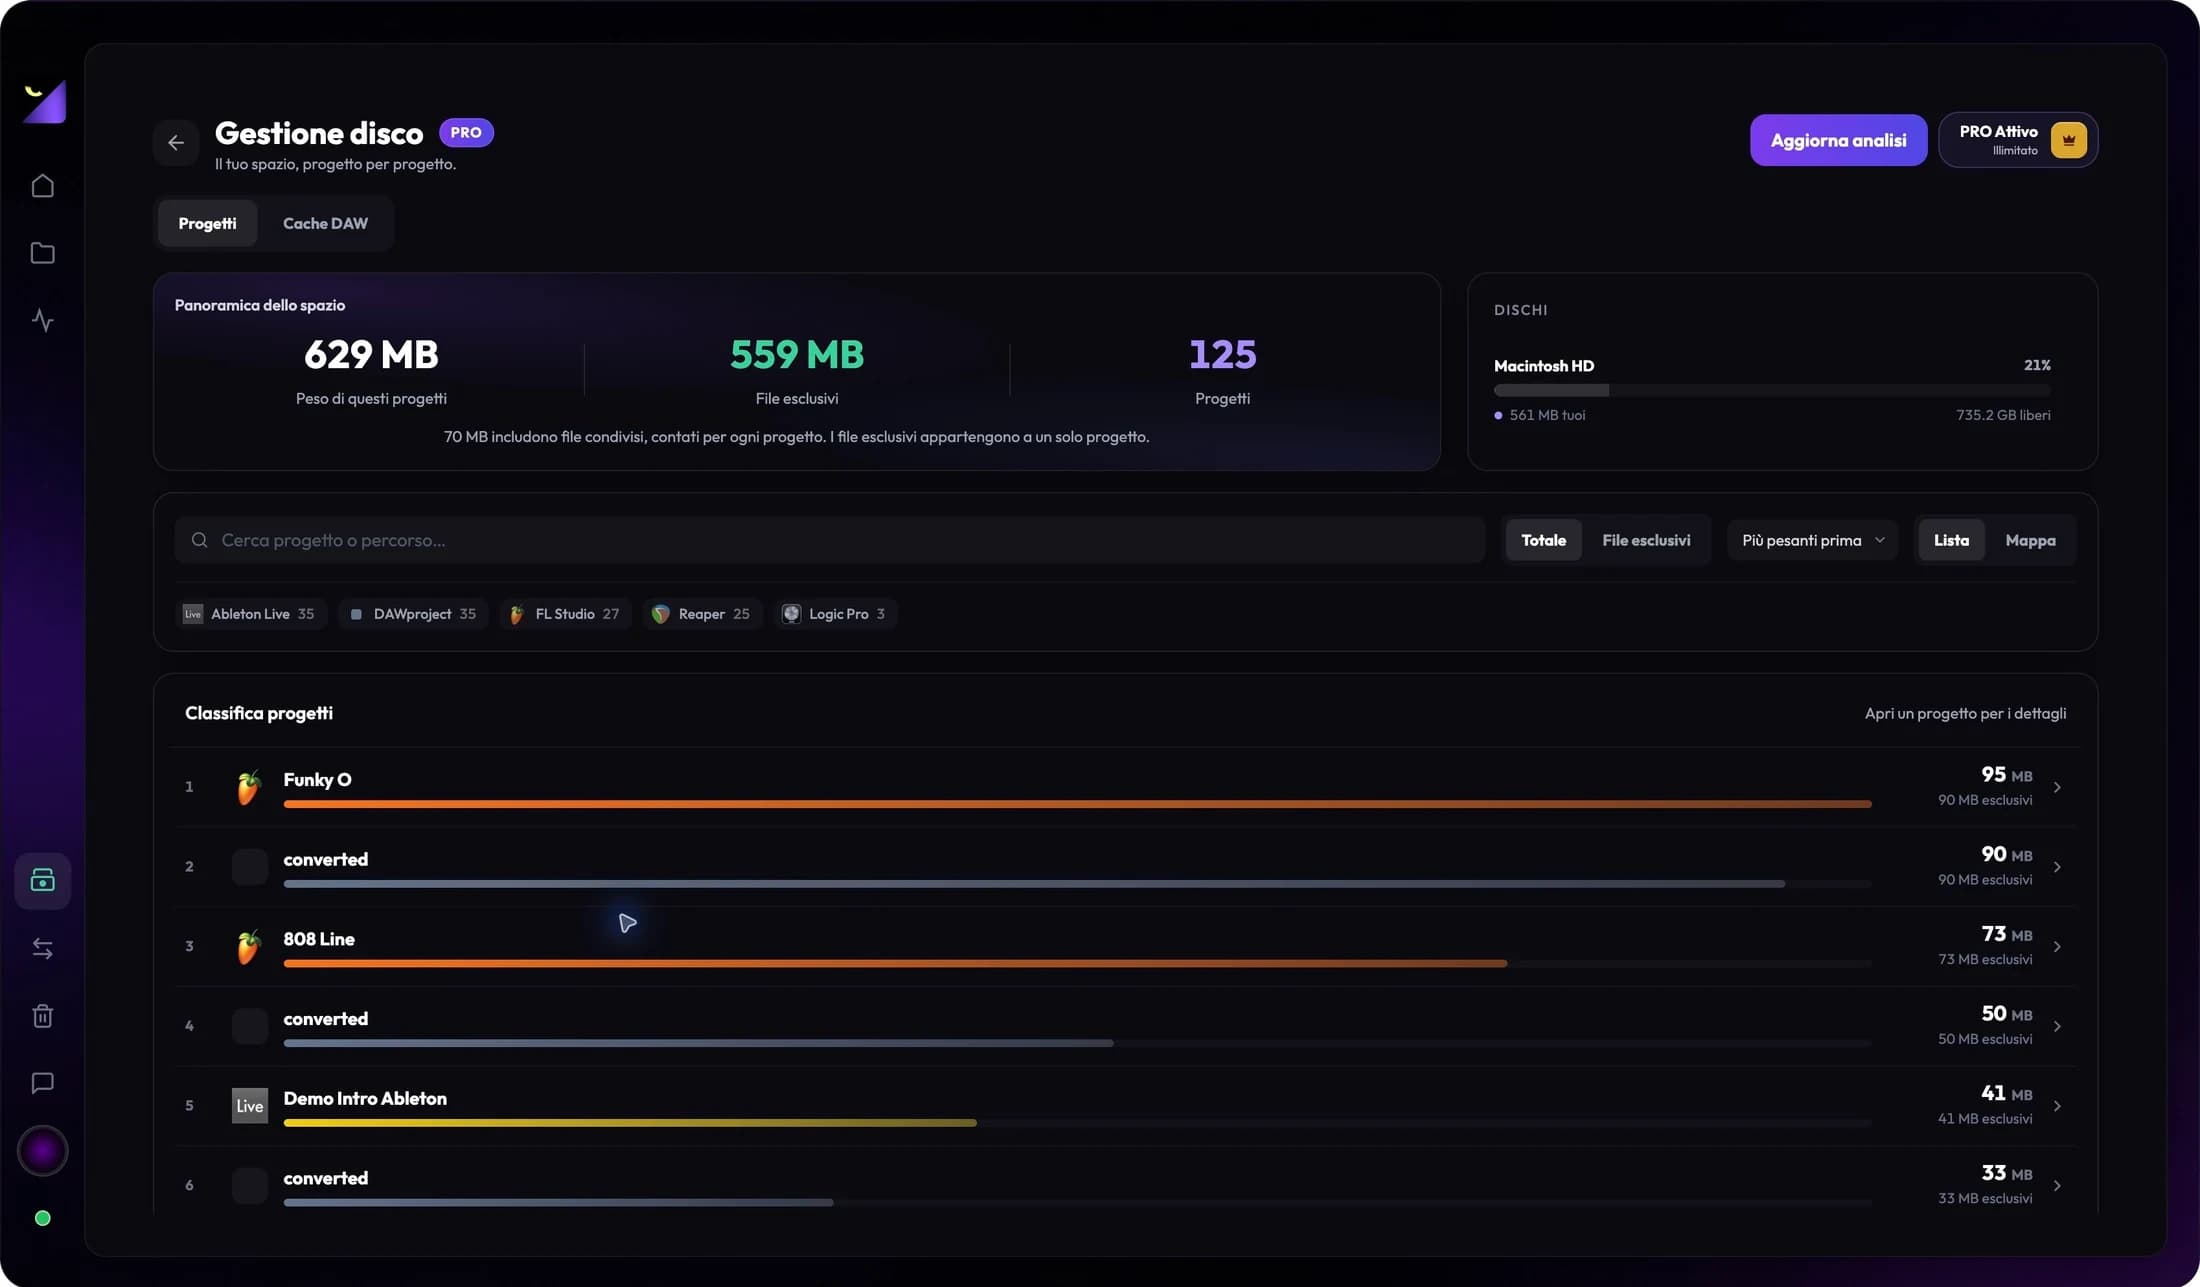Open the Home sidebar icon
This screenshot has width=2200, height=1287.
tap(42, 186)
